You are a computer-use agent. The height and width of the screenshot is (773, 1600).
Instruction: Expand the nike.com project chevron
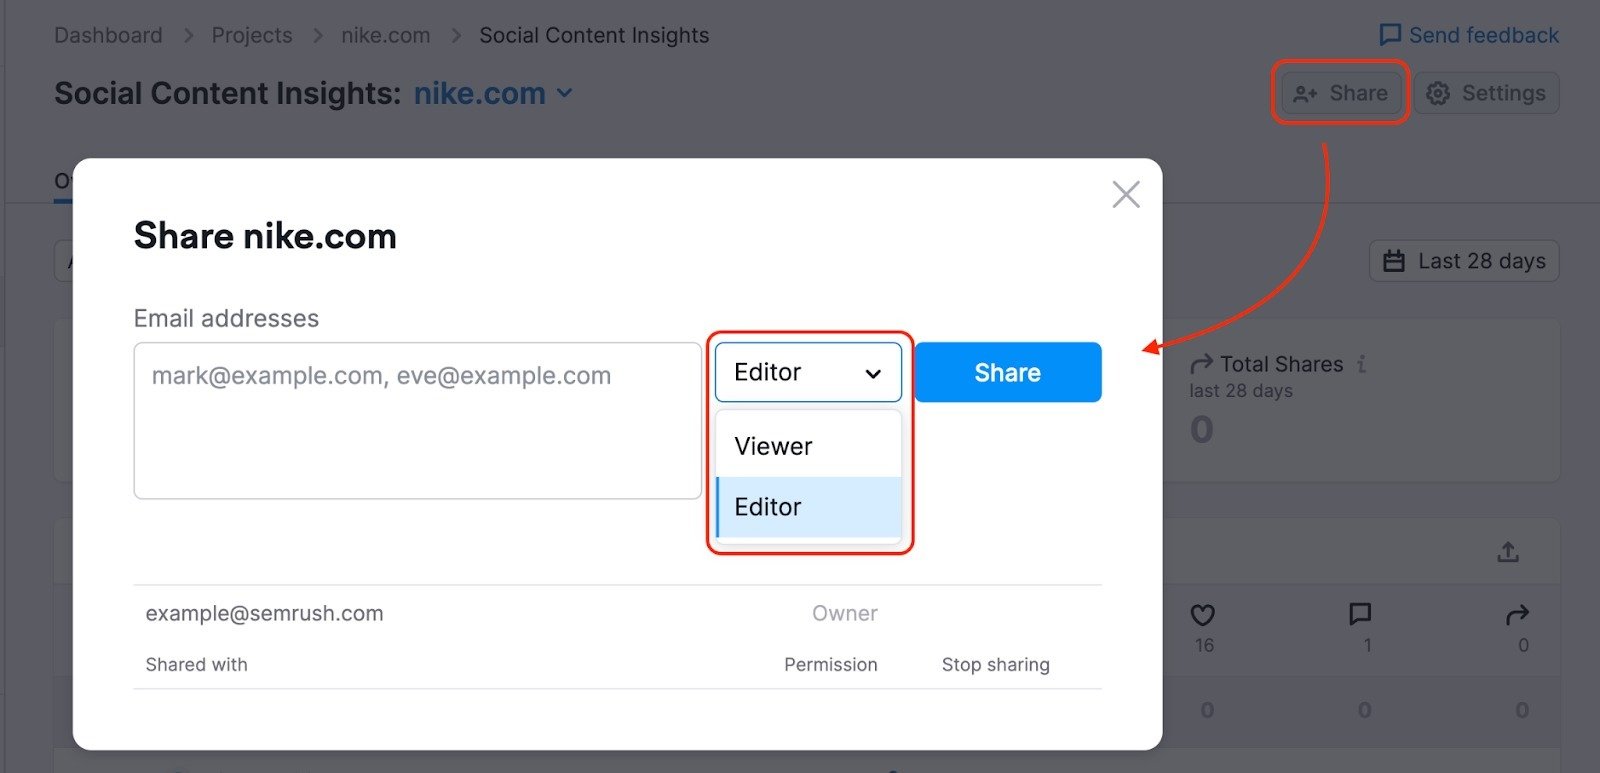pyautogui.click(x=565, y=93)
